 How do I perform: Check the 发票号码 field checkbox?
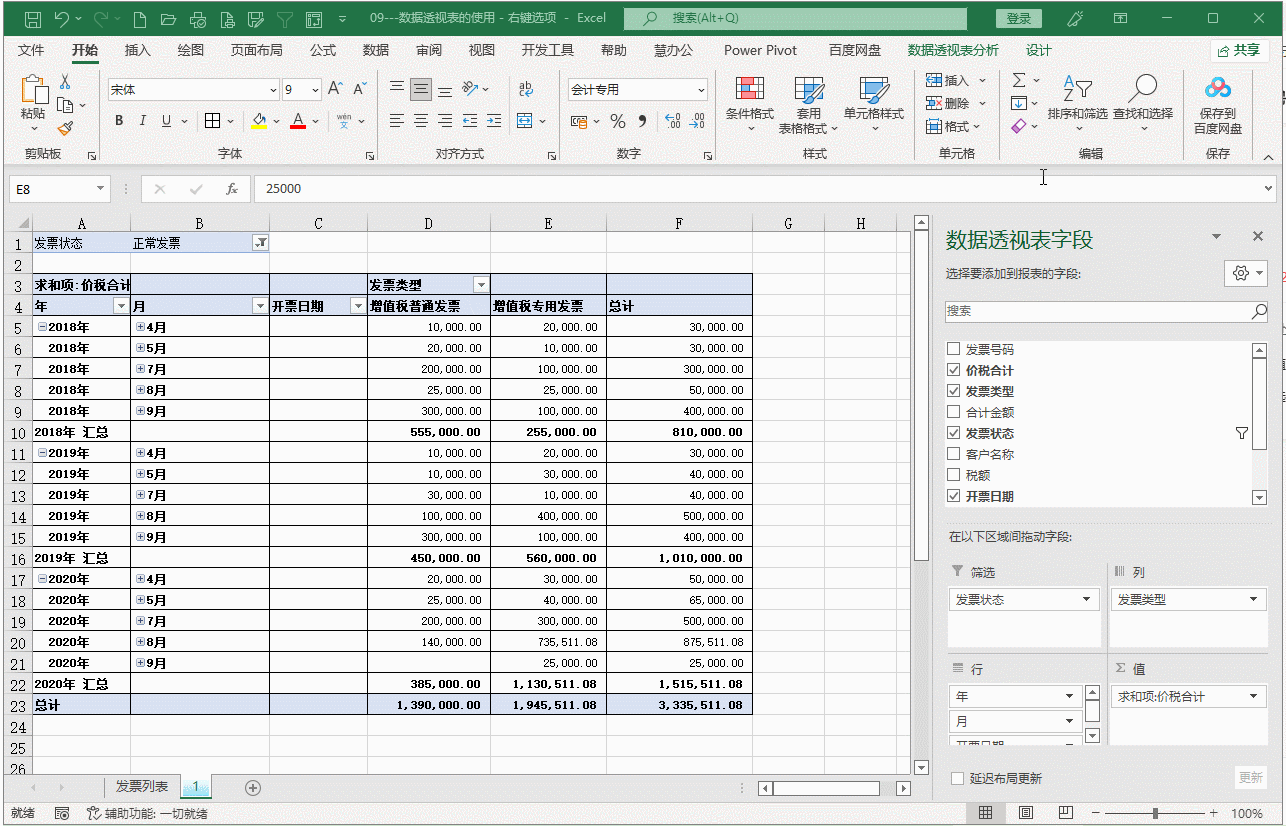click(x=953, y=349)
